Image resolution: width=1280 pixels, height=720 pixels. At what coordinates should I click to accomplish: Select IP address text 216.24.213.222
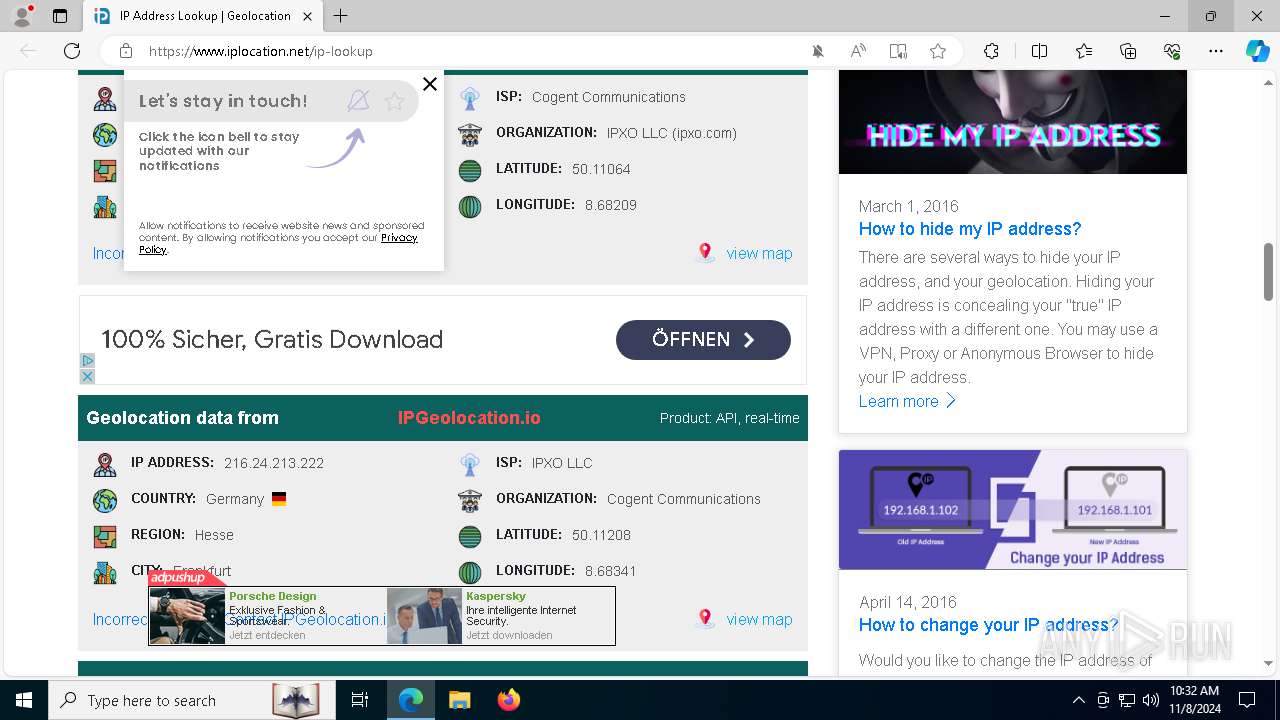point(274,463)
